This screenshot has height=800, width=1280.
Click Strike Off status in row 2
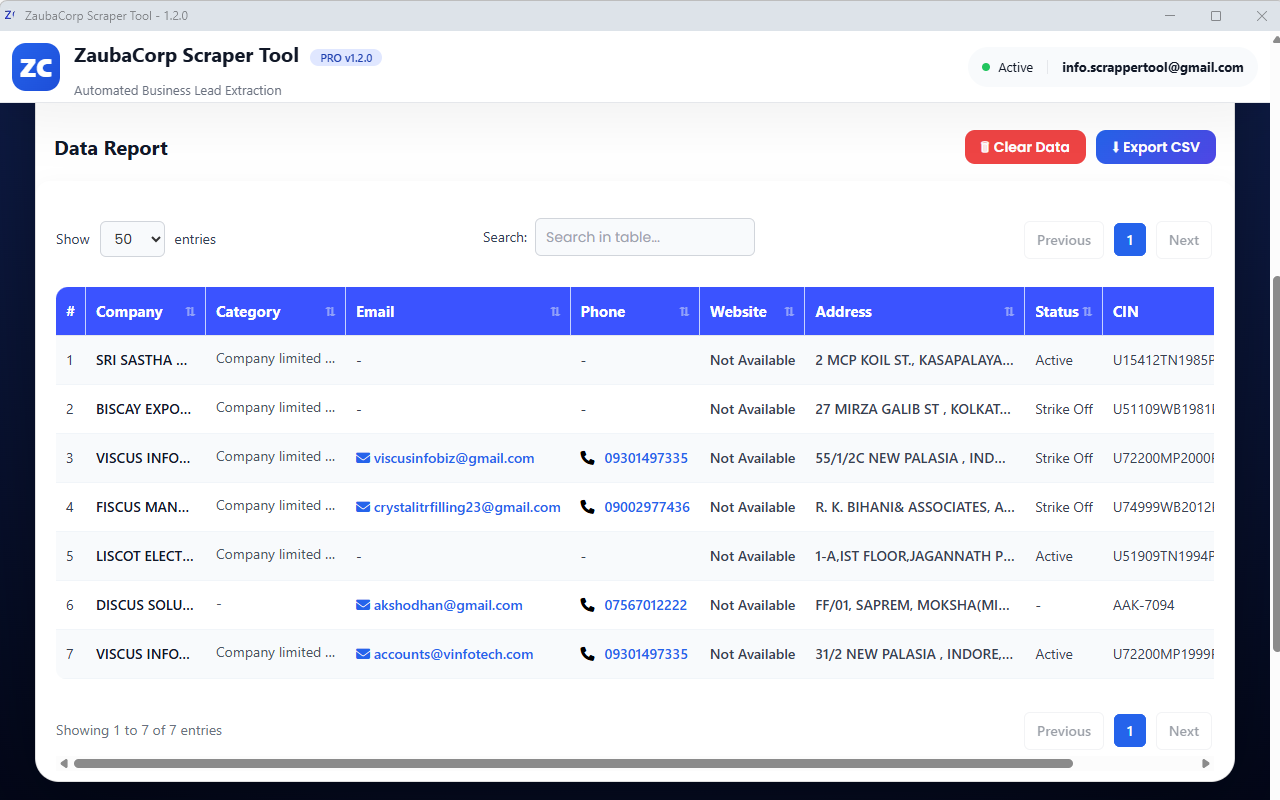[x=1064, y=409]
